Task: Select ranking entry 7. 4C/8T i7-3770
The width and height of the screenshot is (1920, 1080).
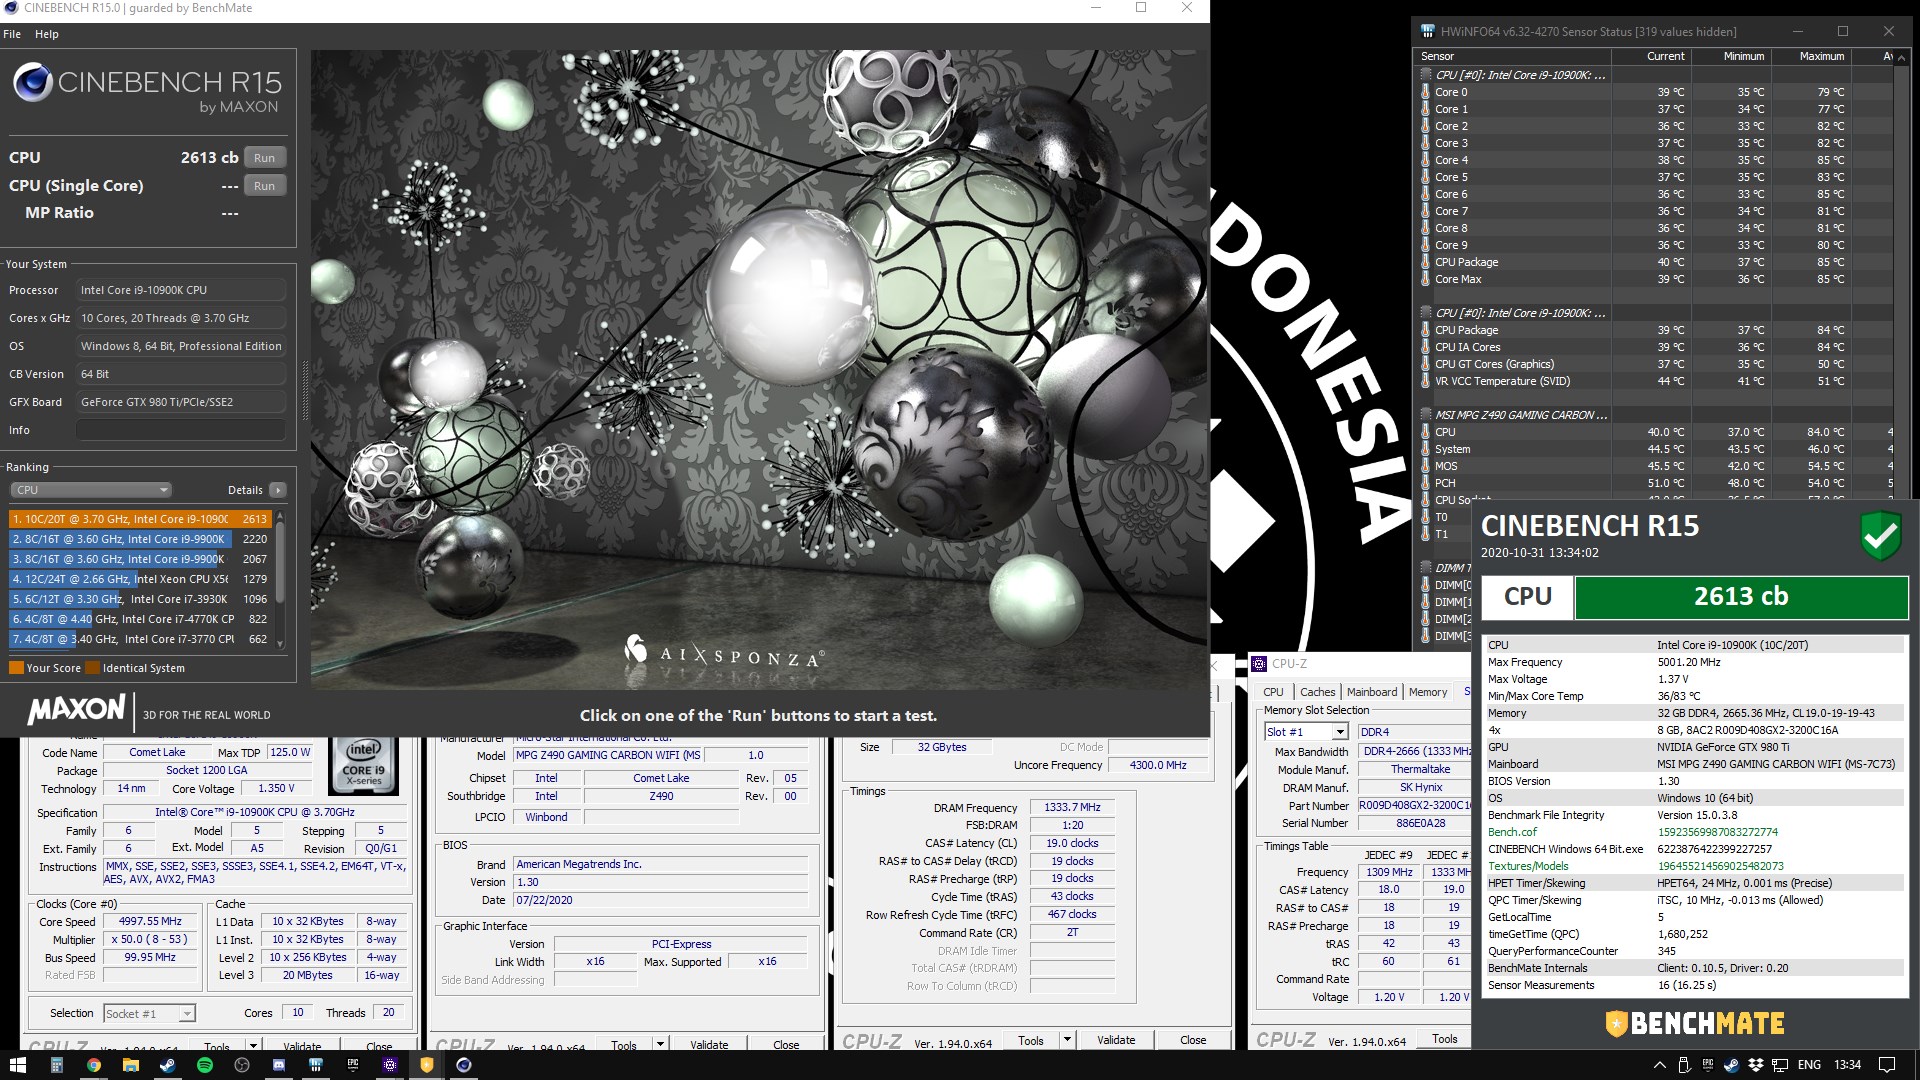Action: click(140, 639)
